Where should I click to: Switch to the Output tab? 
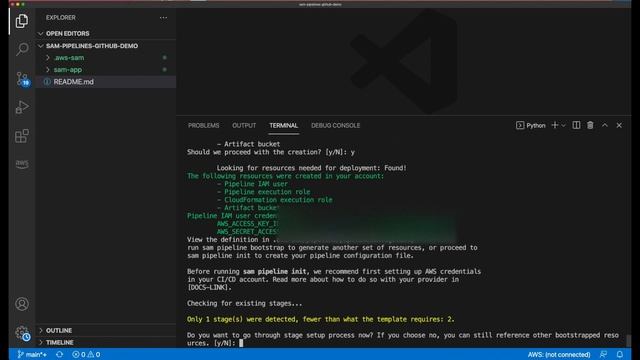(x=244, y=125)
